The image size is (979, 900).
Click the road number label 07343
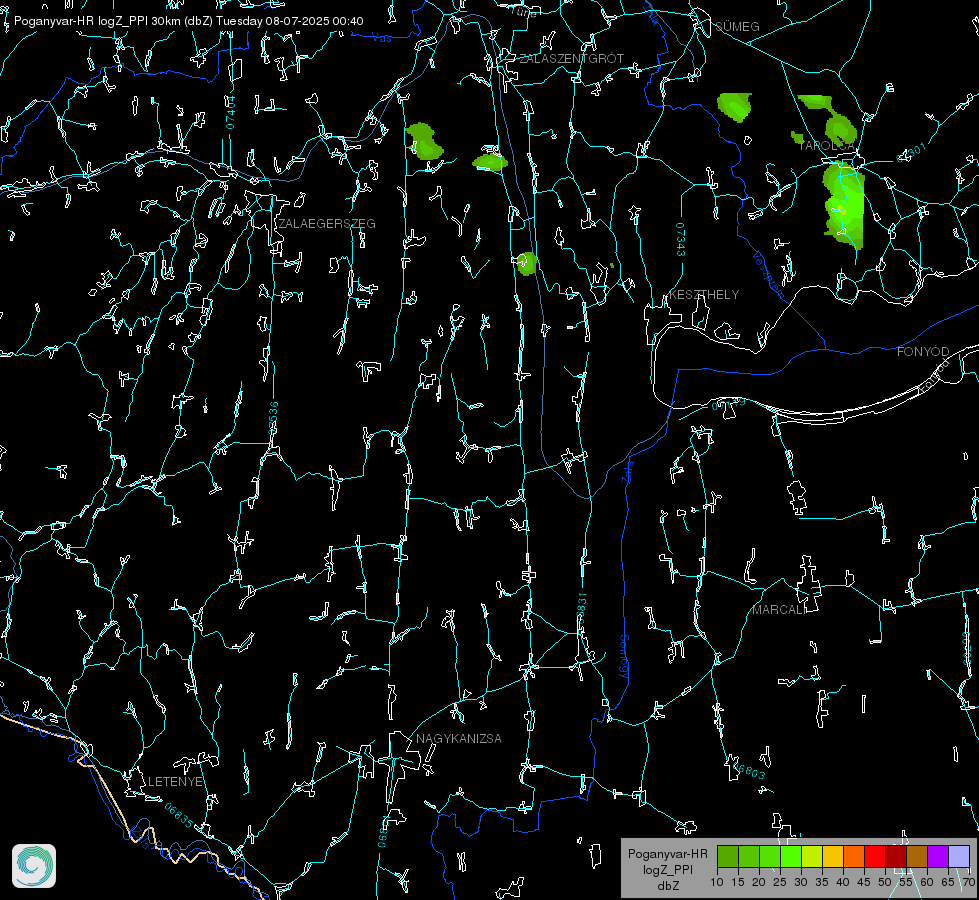pos(681,240)
